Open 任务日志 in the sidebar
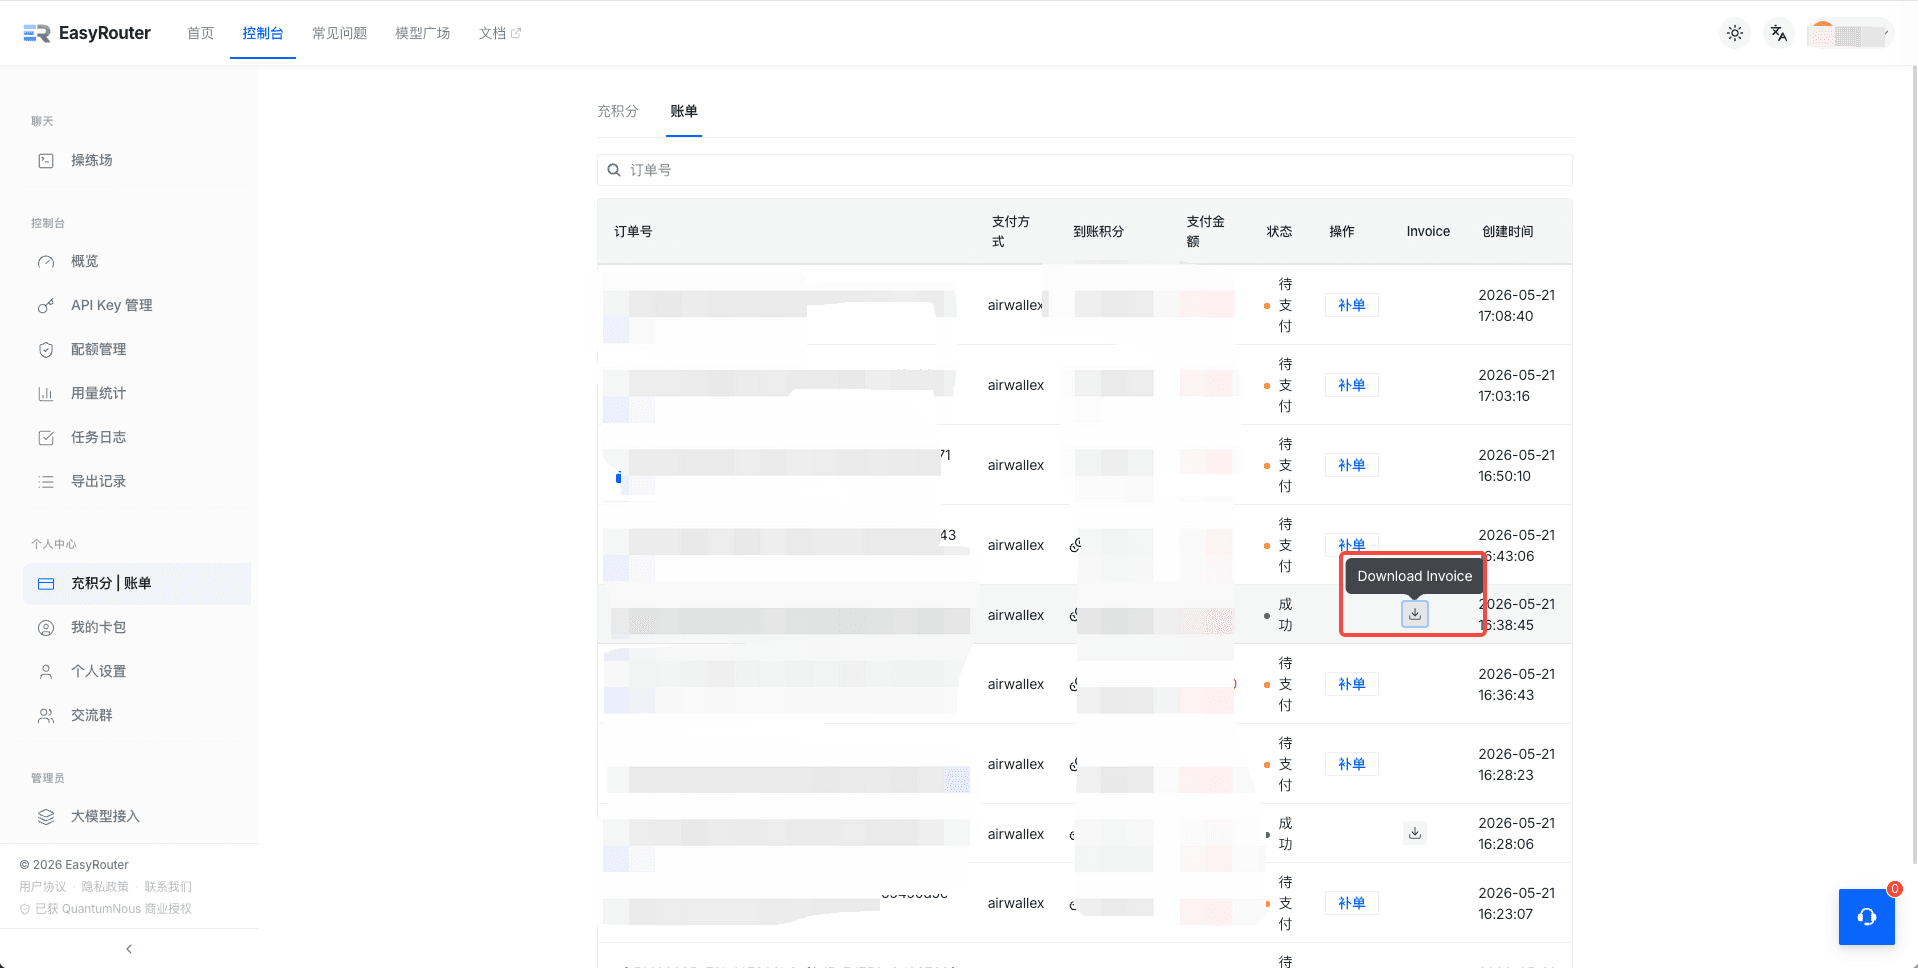Viewport: 1918px width, 968px height. pos(137,437)
